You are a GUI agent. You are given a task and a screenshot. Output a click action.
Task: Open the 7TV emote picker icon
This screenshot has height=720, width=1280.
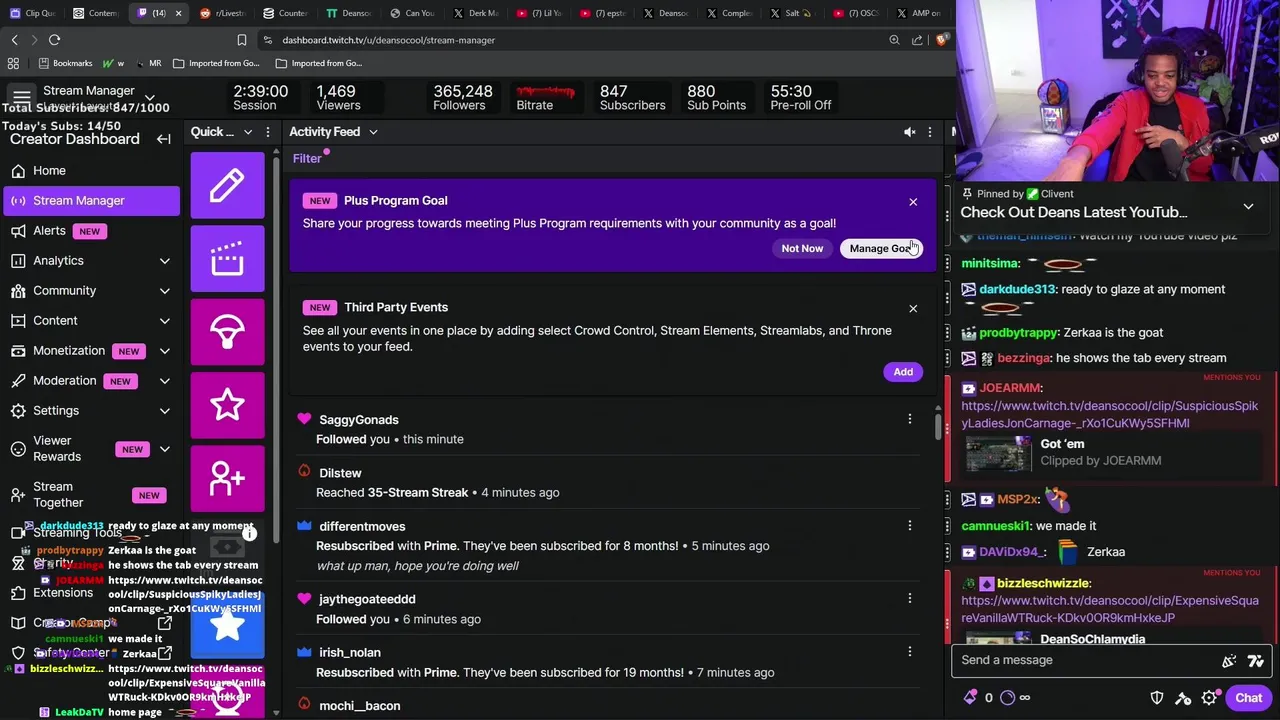[1256, 660]
